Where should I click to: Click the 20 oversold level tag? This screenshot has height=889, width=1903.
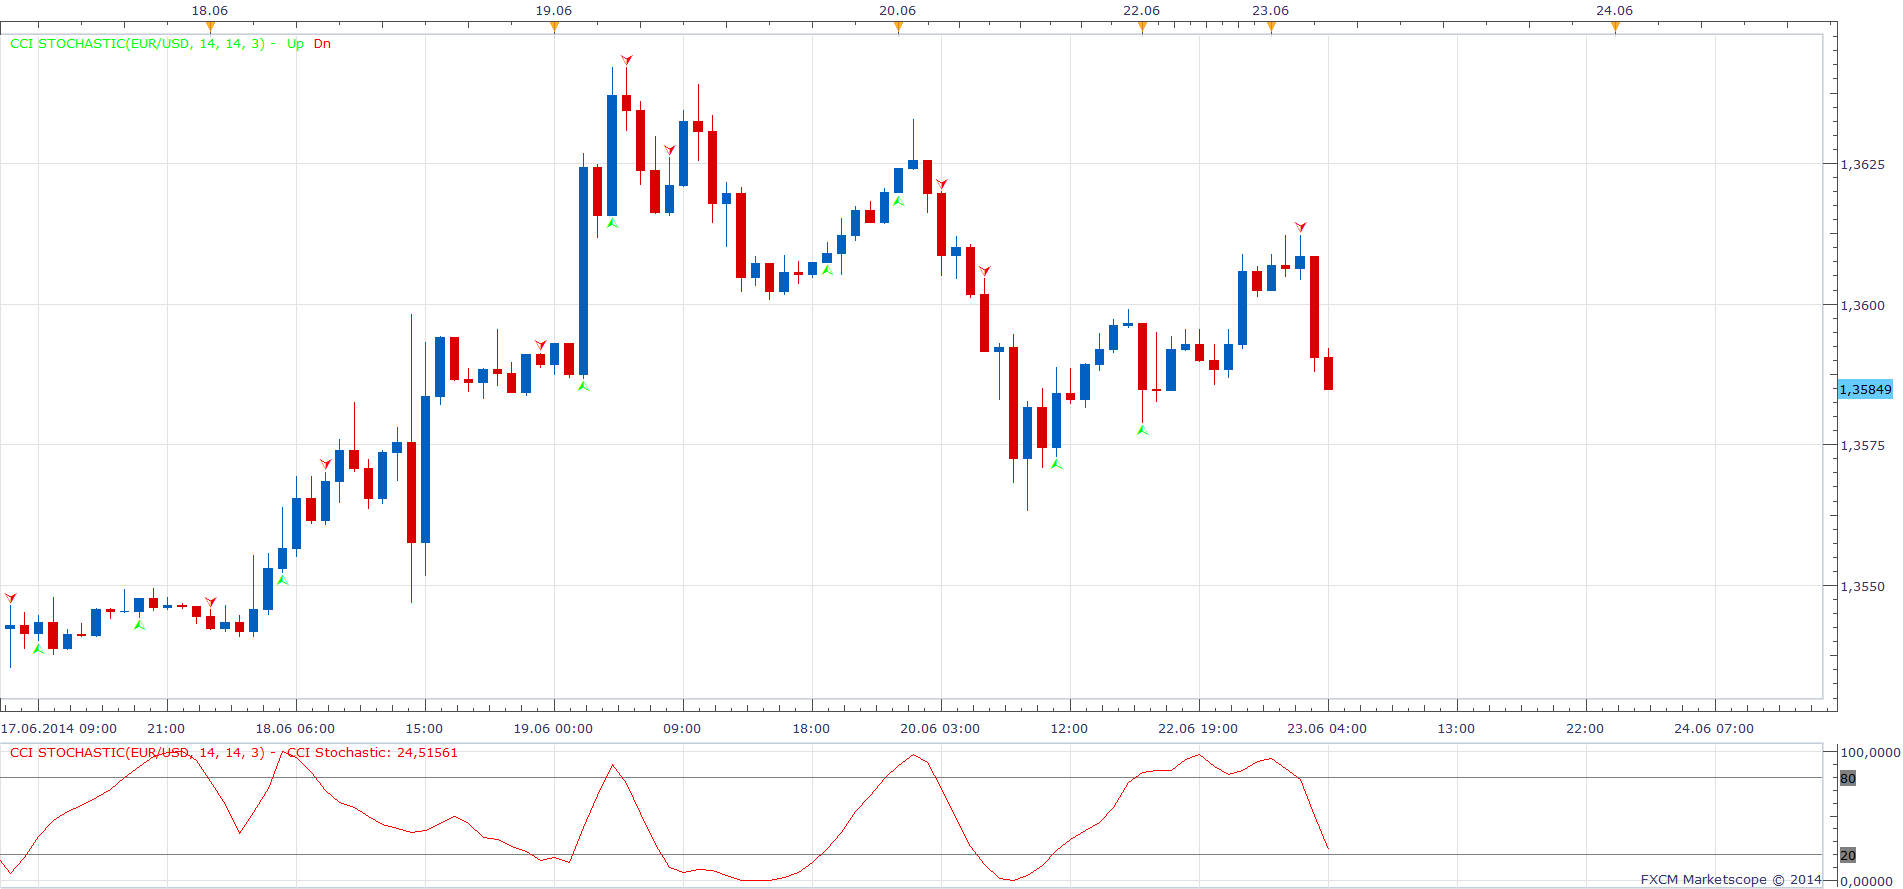pyautogui.click(x=1848, y=855)
